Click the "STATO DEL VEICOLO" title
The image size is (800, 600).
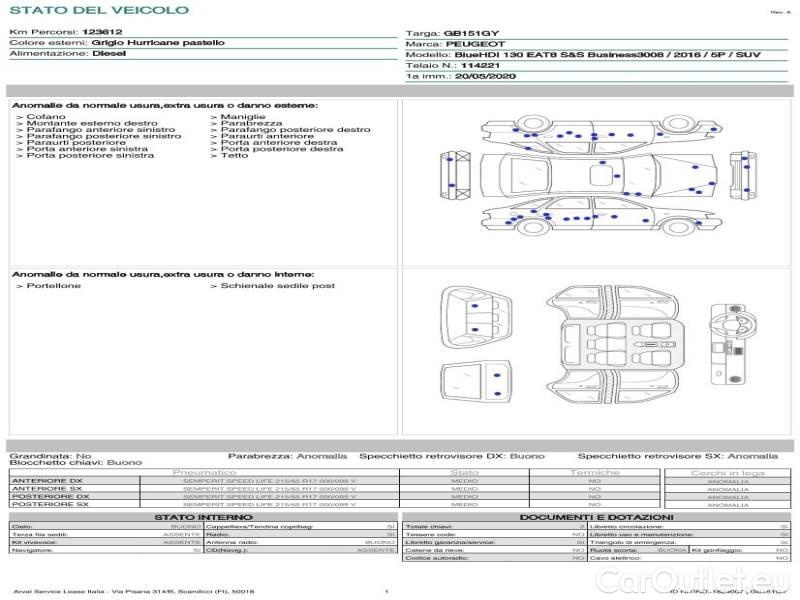[x=99, y=10]
